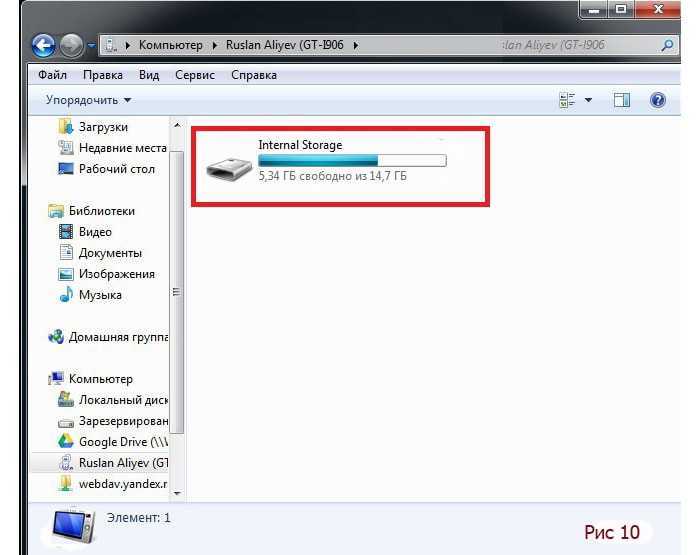Change the view with the view icon
This screenshot has width=700, height=555.
(567, 100)
